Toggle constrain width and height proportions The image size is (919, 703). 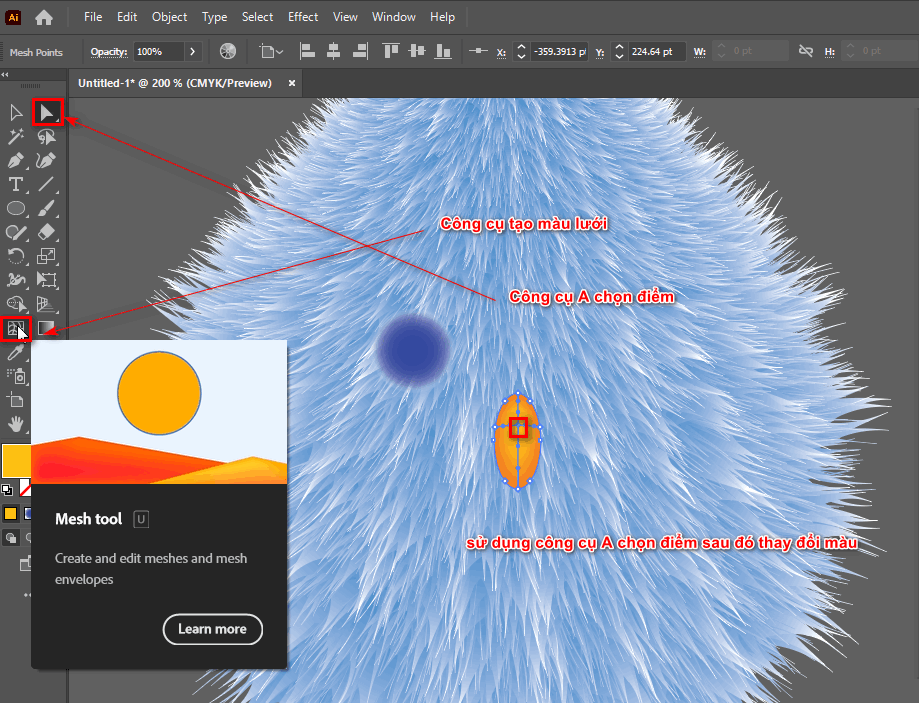(805, 51)
